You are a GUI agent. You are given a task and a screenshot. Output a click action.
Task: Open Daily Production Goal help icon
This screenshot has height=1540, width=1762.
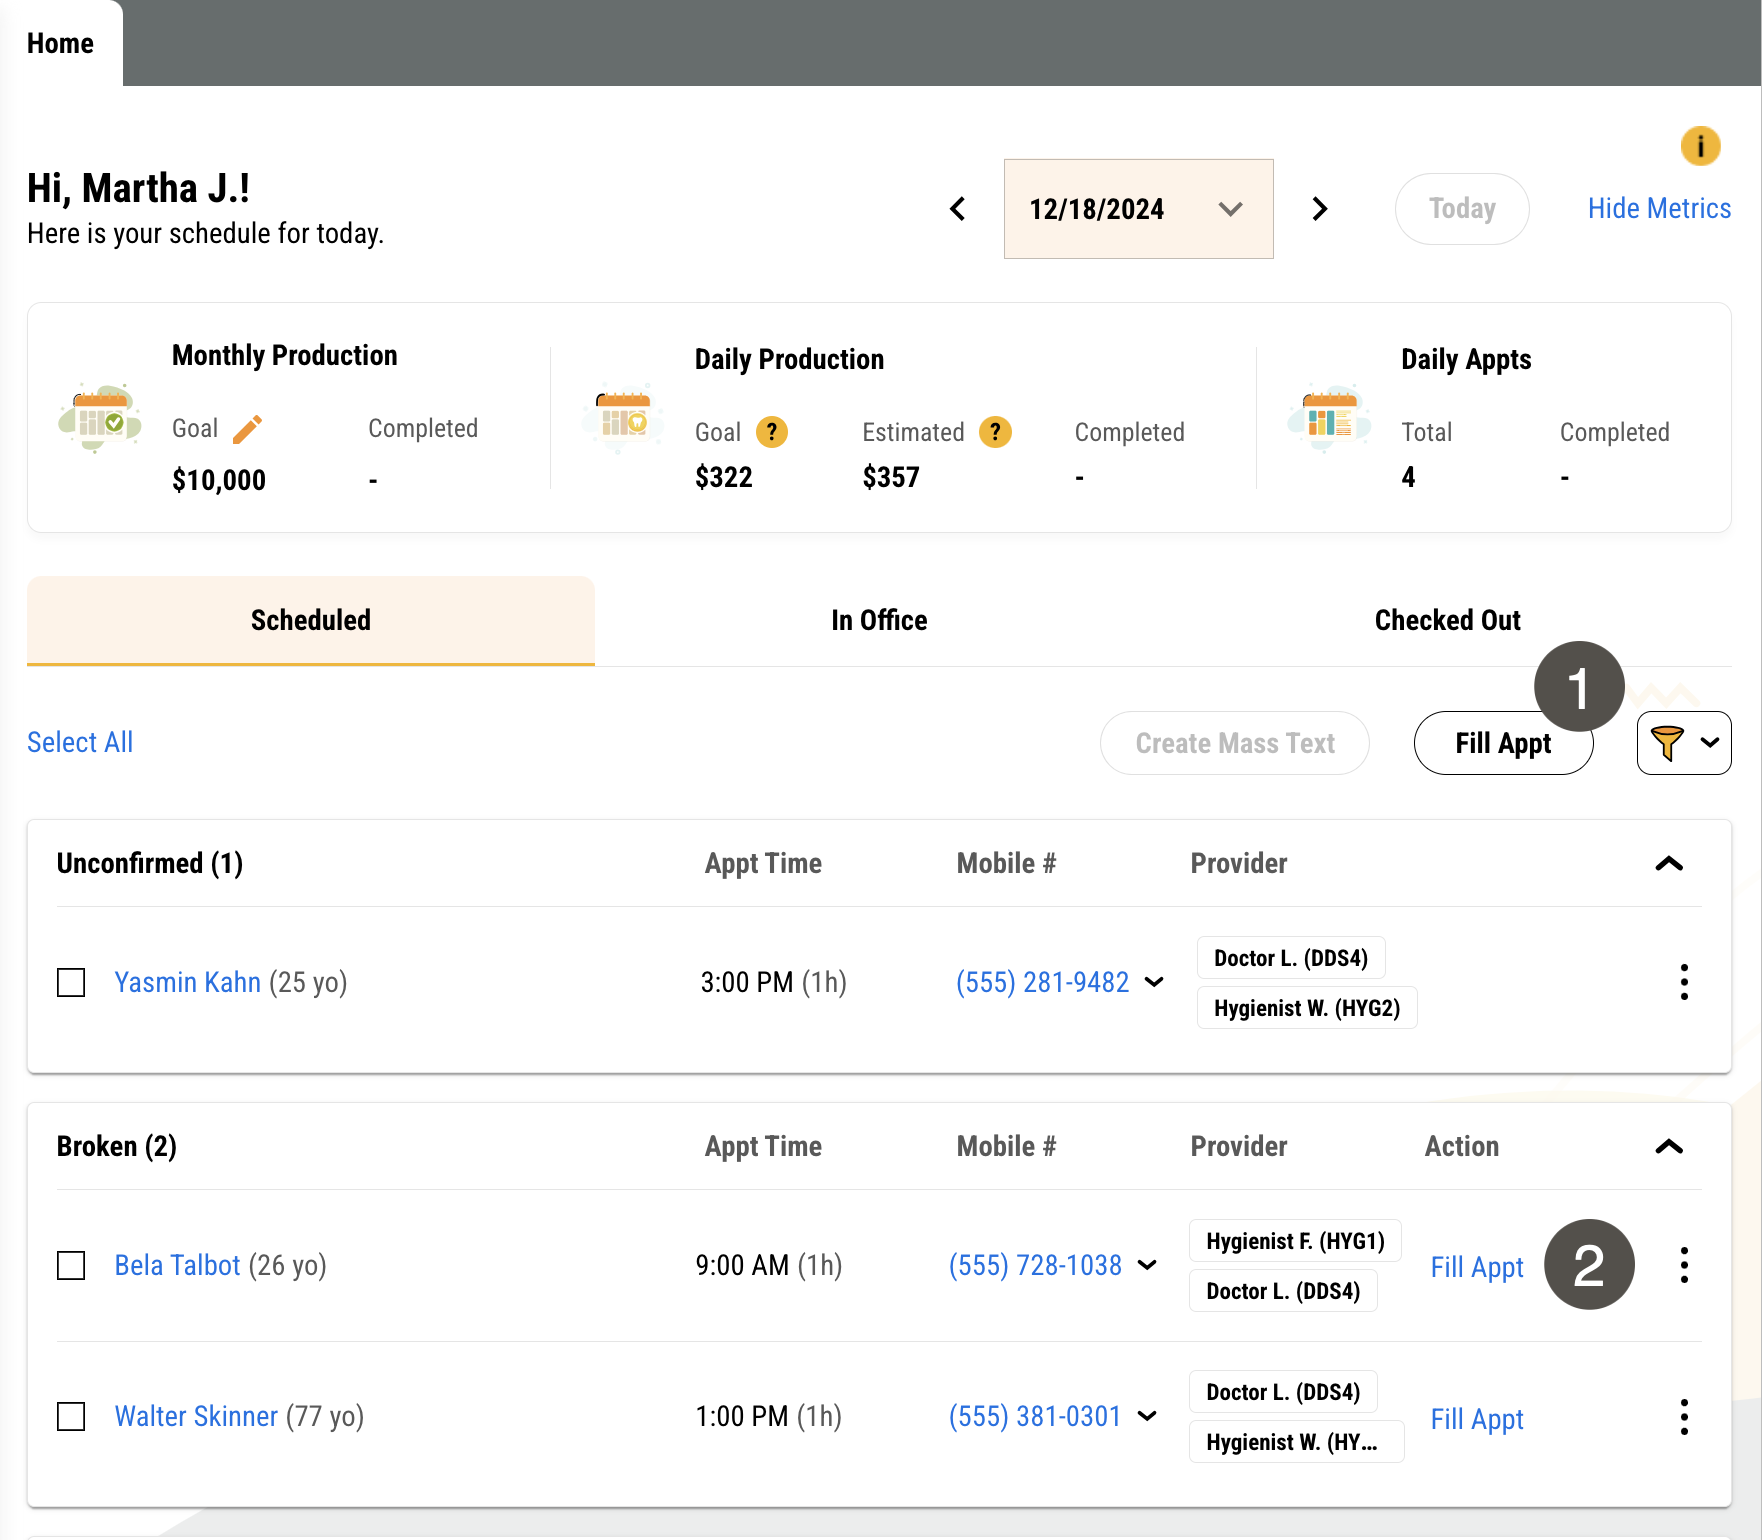[x=771, y=432]
